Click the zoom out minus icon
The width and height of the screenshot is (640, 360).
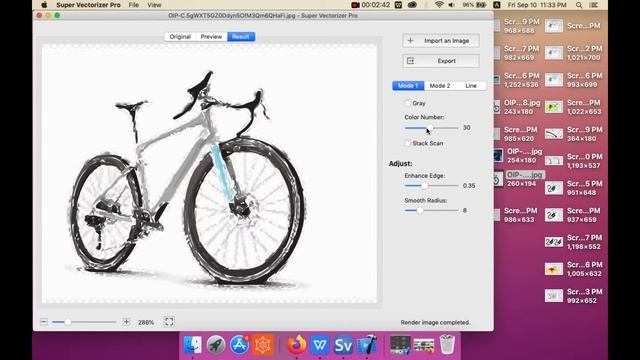pyautogui.click(x=44, y=322)
